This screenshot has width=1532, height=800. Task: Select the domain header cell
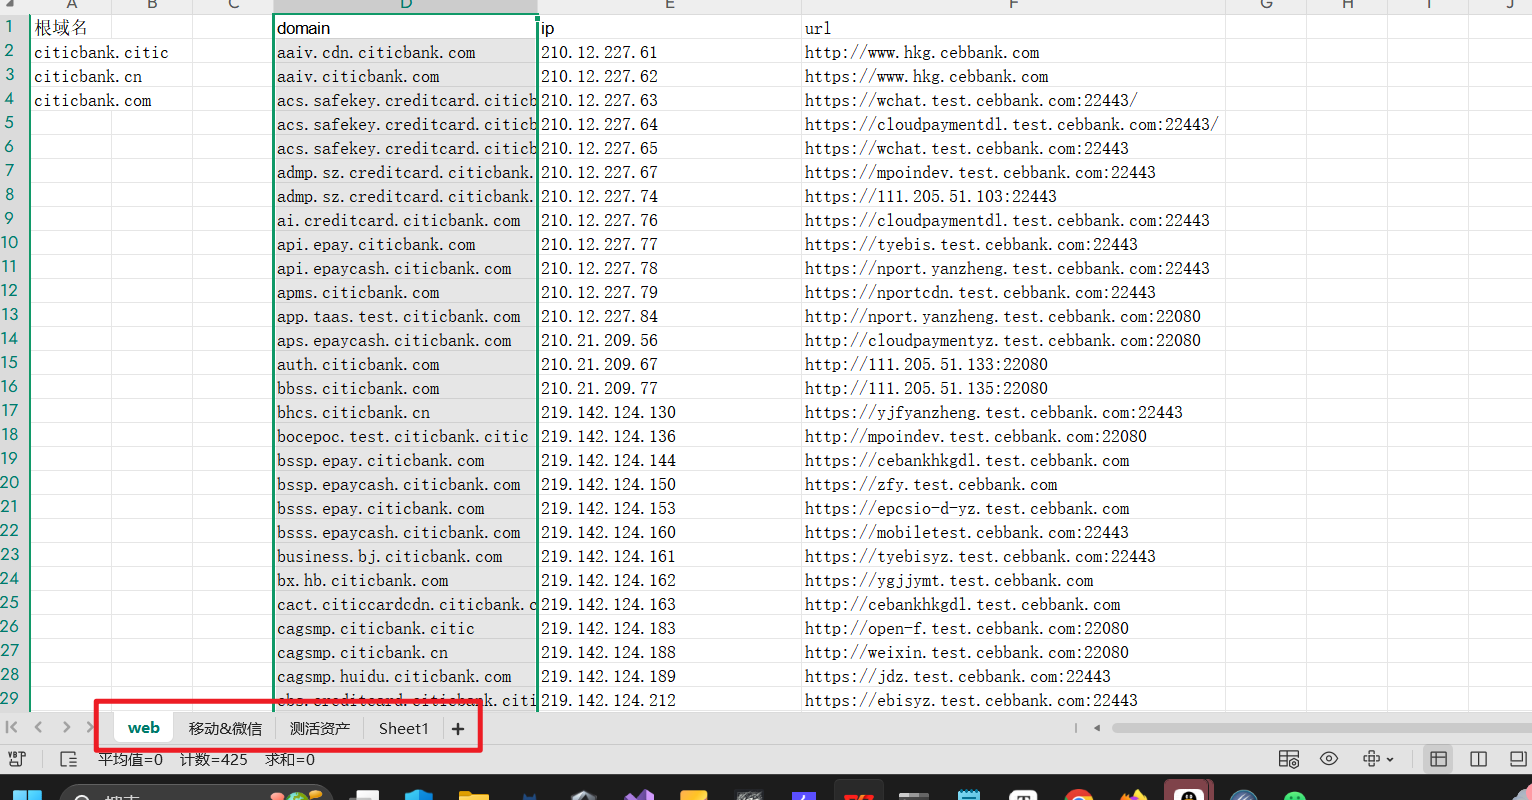pos(406,28)
